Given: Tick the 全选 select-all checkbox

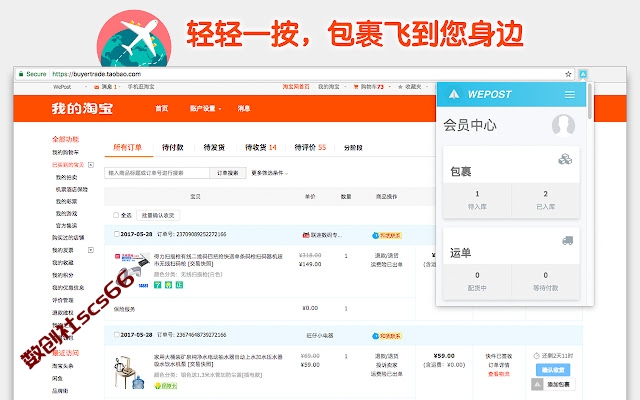Looking at the screenshot, I should pos(116,215).
